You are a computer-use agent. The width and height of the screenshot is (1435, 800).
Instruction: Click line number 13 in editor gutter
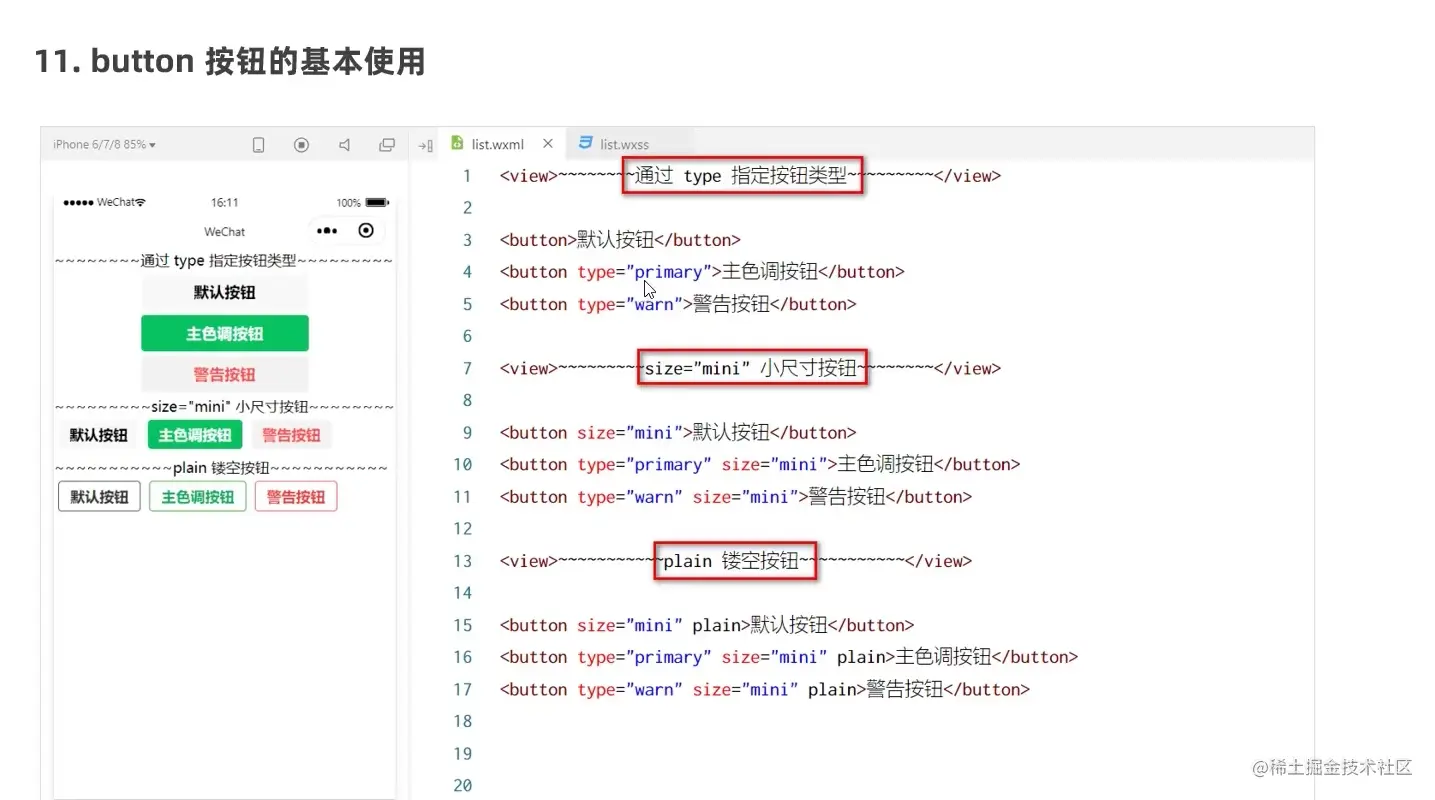point(462,561)
